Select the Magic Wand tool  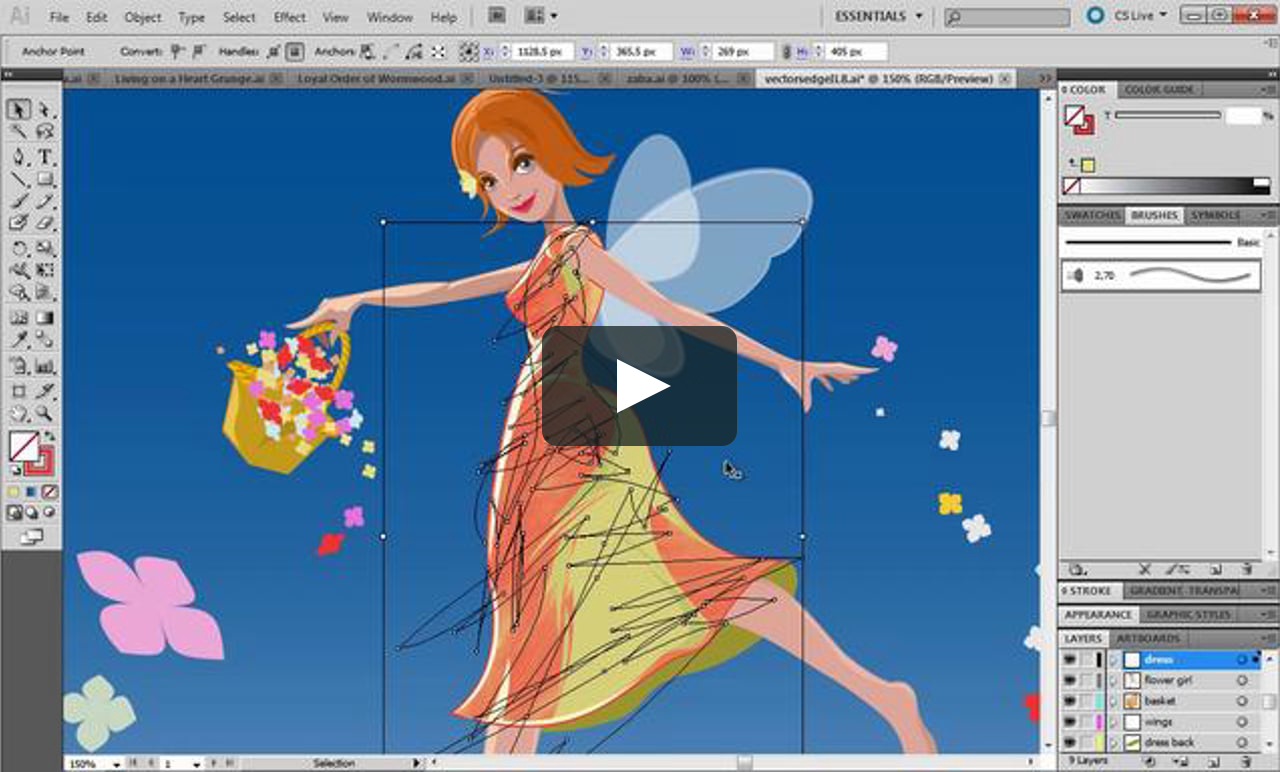19,133
